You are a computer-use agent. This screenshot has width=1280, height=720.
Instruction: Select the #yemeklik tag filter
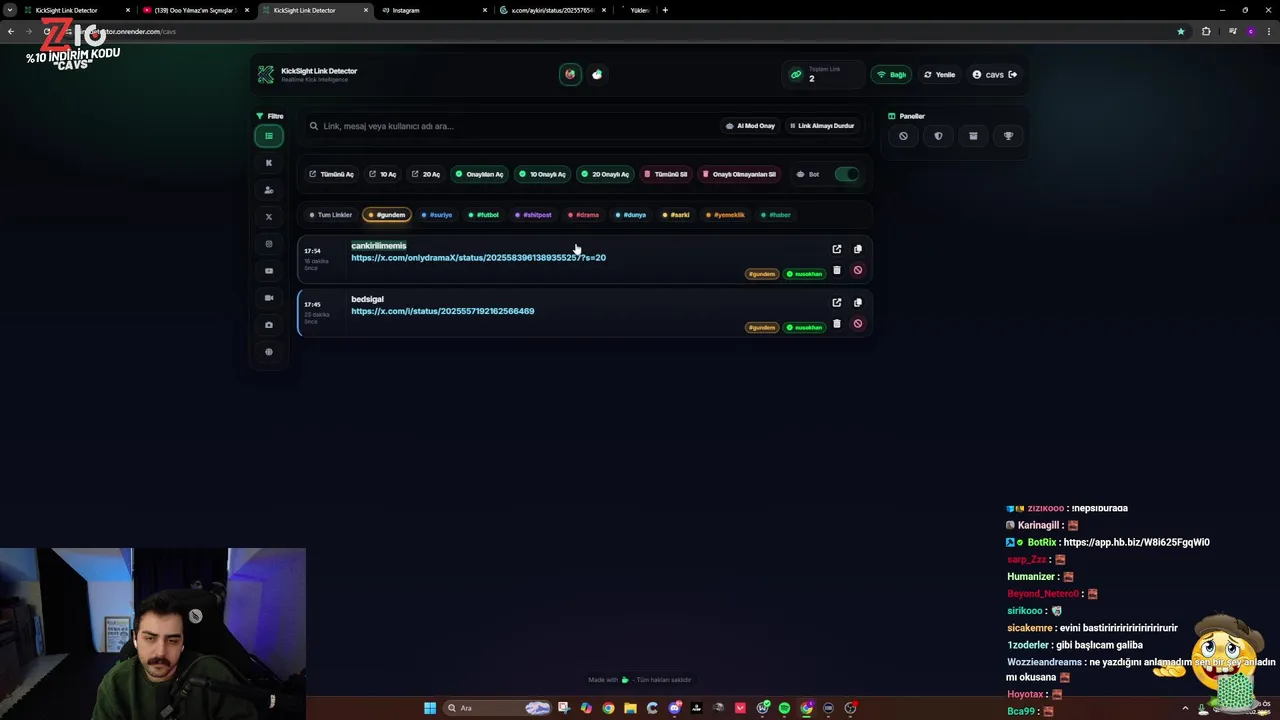[726, 215]
